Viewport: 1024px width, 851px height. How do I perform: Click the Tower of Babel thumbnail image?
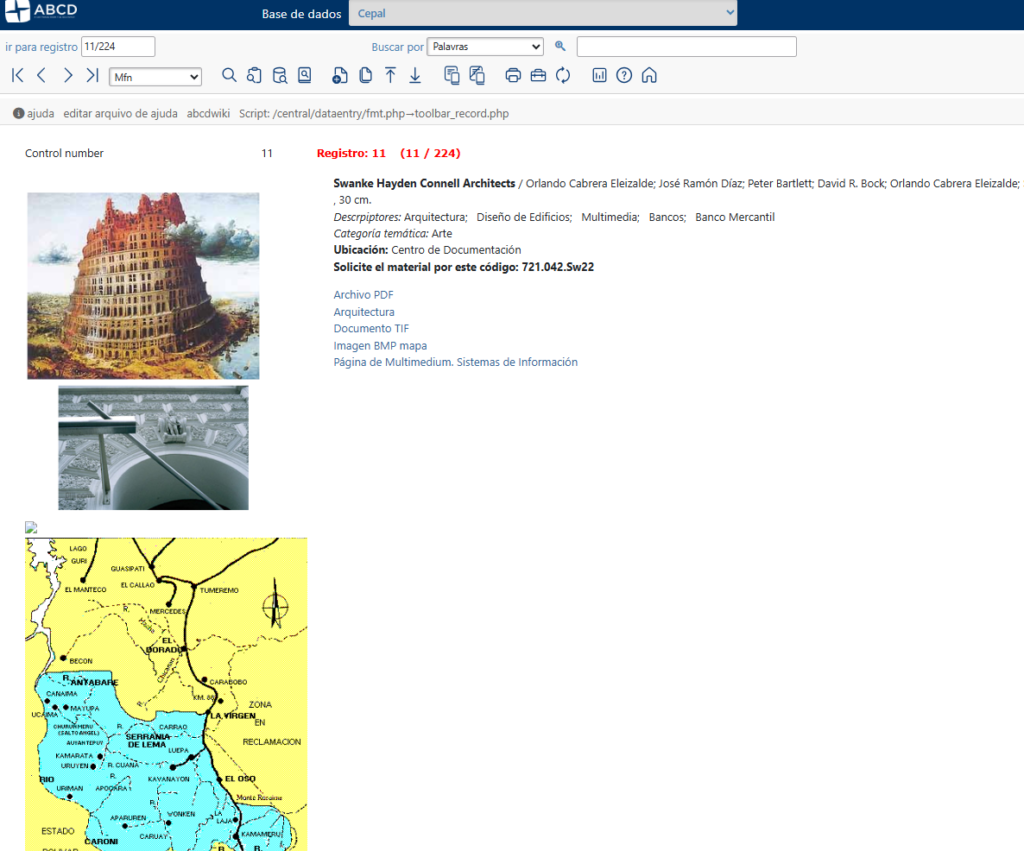click(143, 286)
